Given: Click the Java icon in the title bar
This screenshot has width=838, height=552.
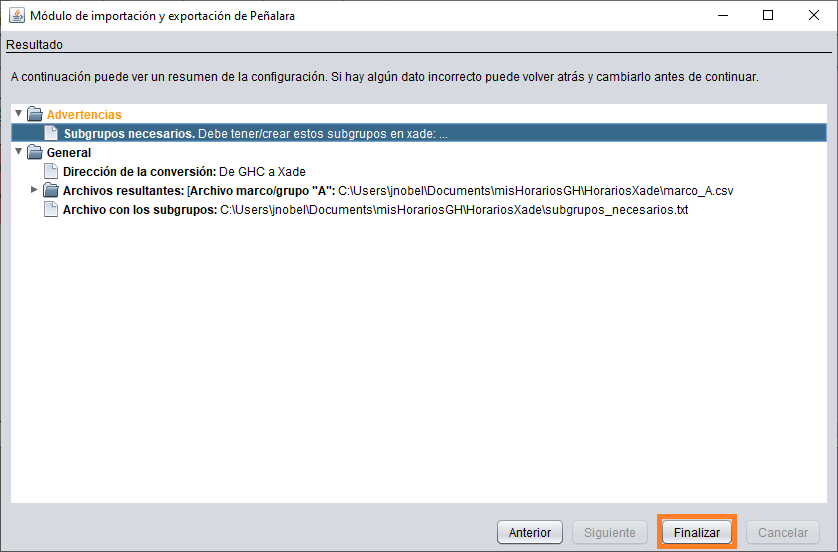Looking at the screenshot, I should click(x=17, y=16).
